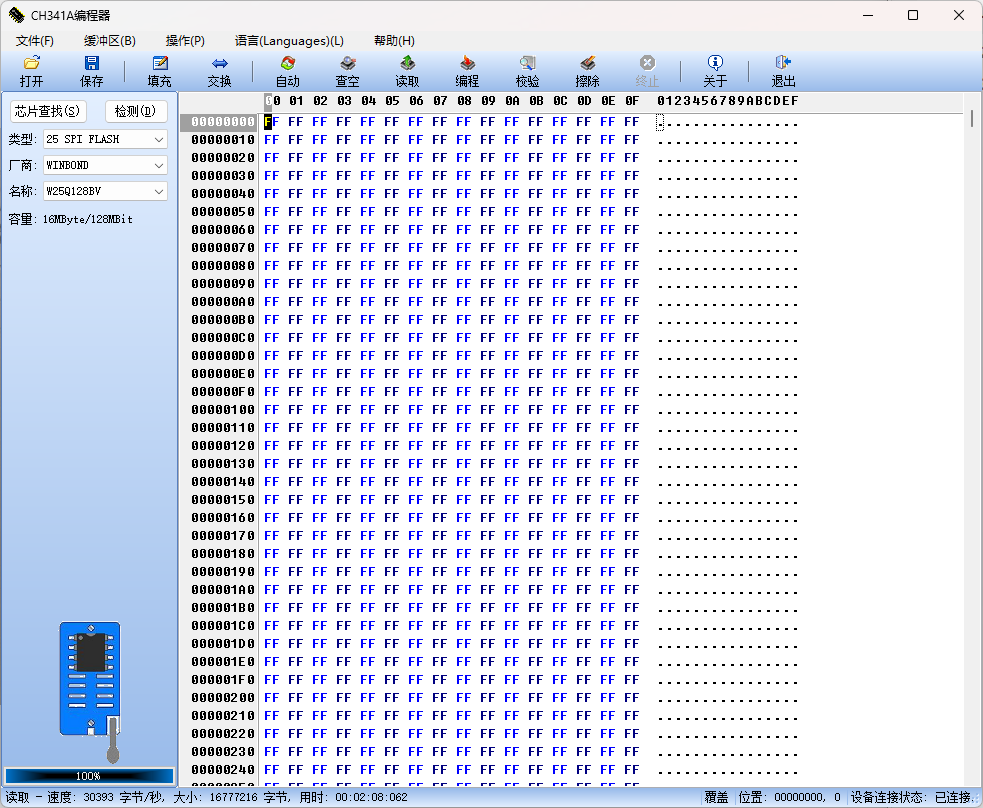Screen dimensions: 983x808
Task: Click the 退出 (Exit) toolbar icon
Action: [783, 63]
